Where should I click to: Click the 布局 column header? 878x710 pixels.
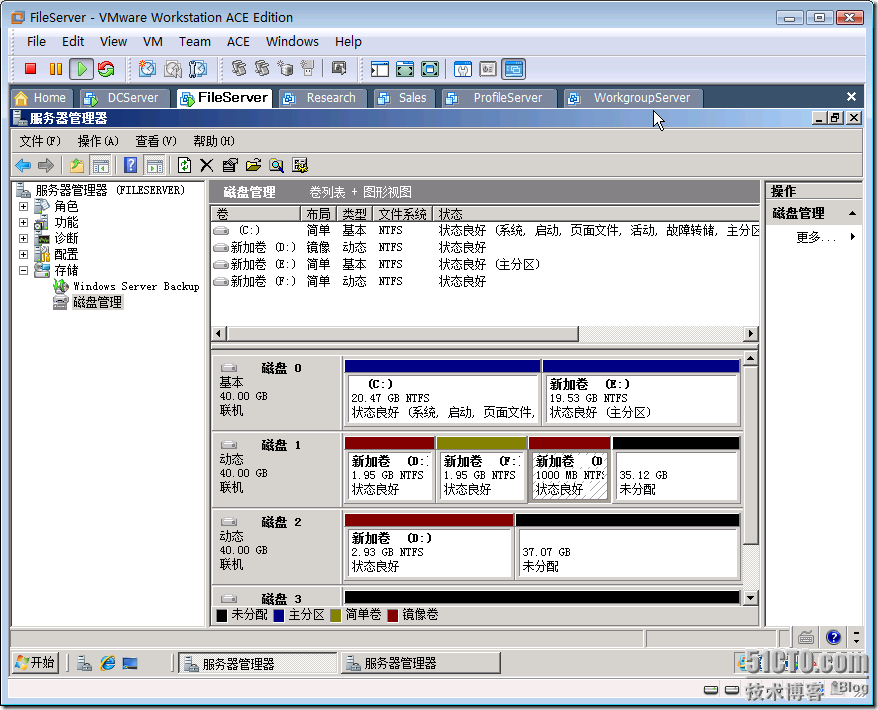[318, 214]
